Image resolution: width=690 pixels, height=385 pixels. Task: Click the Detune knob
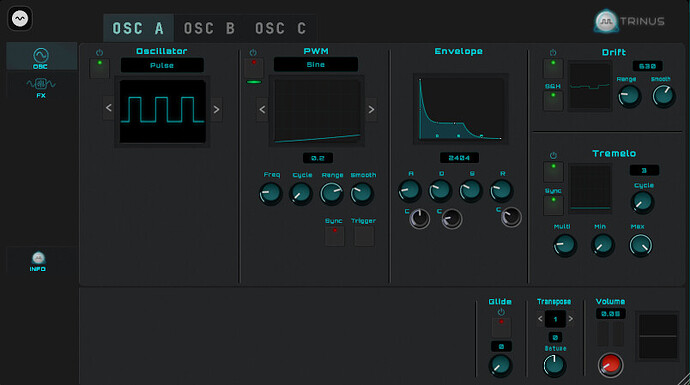tap(554, 365)
